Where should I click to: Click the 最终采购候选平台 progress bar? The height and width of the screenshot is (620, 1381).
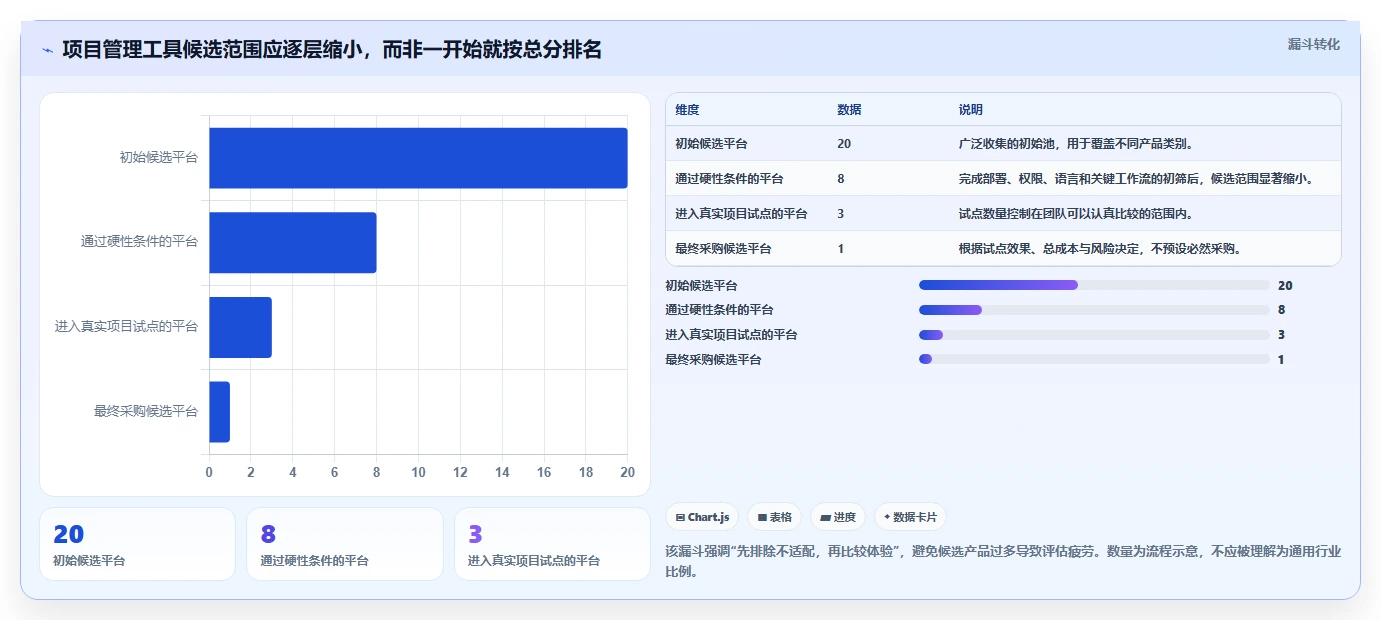1094,359
